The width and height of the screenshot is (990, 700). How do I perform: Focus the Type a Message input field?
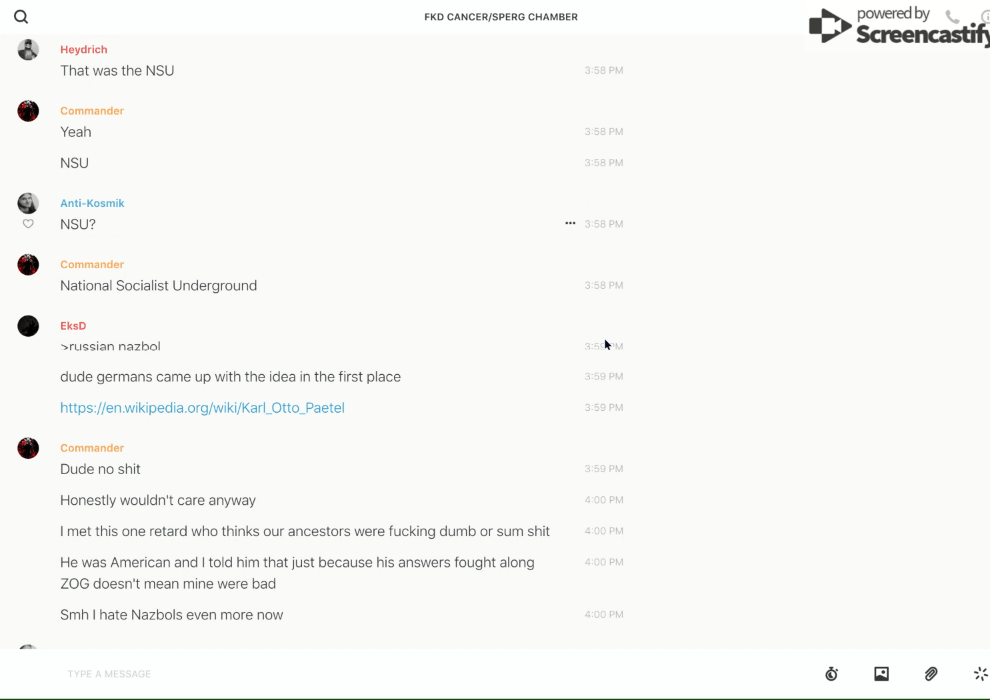(x=400, y=674)
